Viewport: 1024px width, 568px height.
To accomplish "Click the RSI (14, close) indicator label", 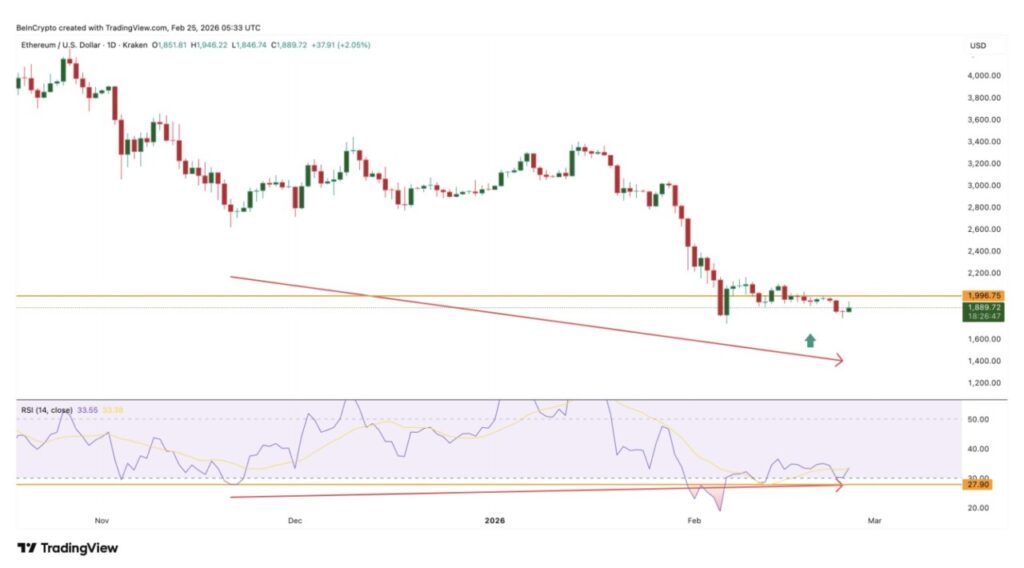I will tap(45, 409).
